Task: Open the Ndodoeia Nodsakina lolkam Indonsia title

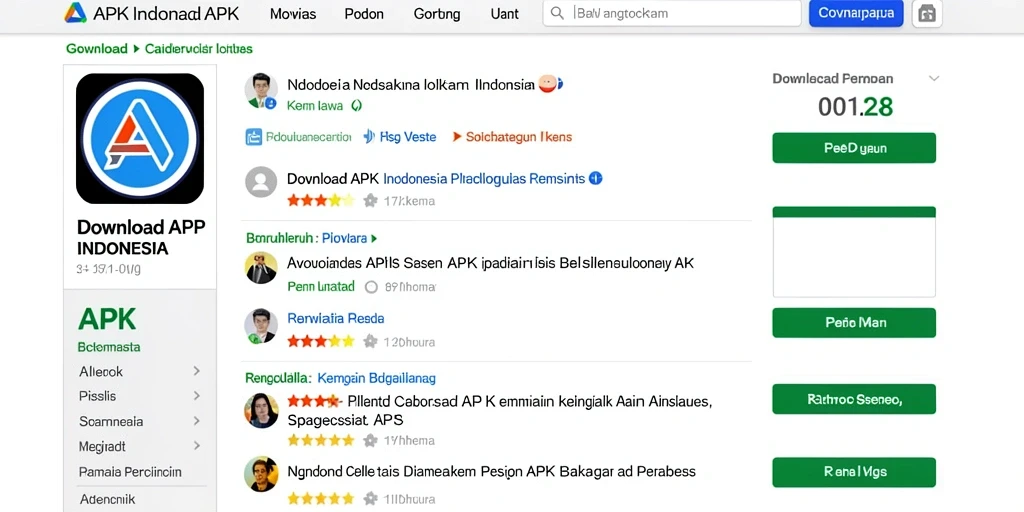Action: point(411,85)
